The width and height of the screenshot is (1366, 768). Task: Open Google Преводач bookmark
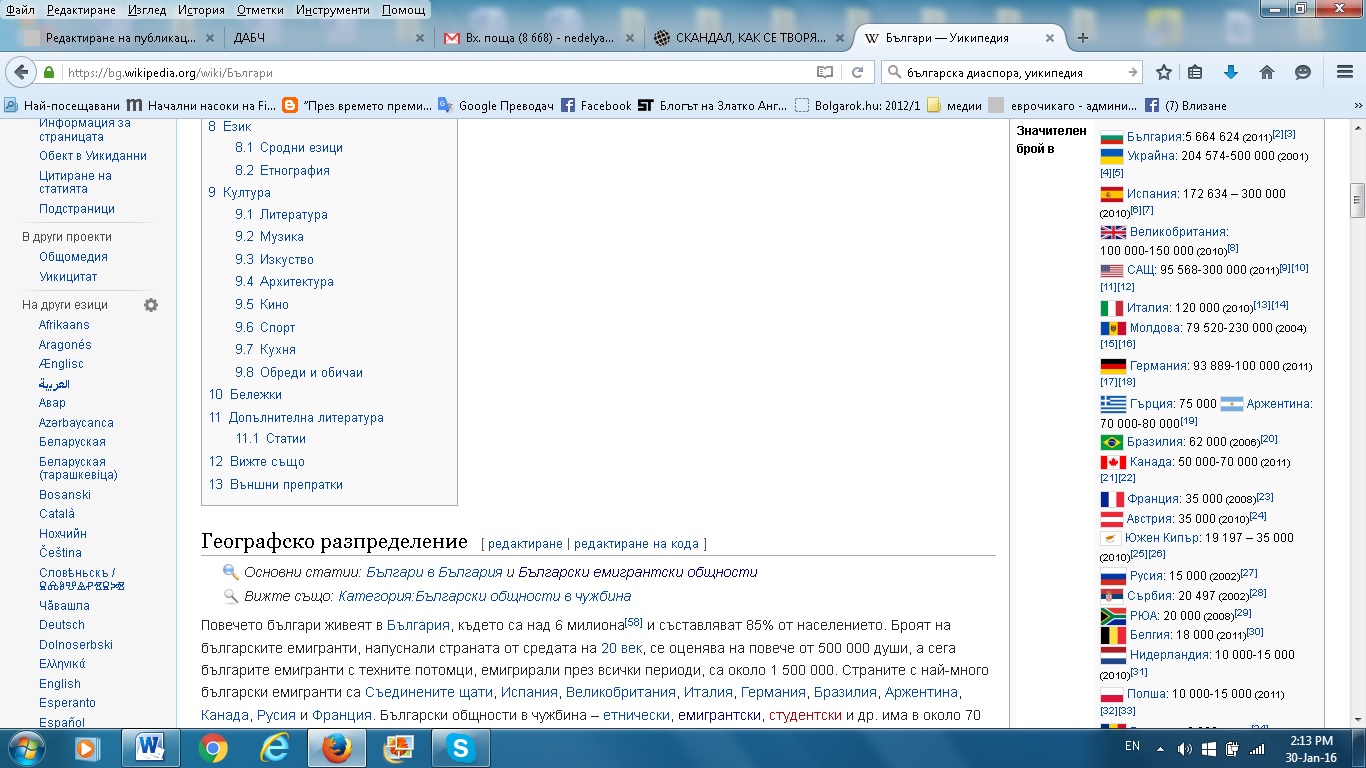point(495,105)
